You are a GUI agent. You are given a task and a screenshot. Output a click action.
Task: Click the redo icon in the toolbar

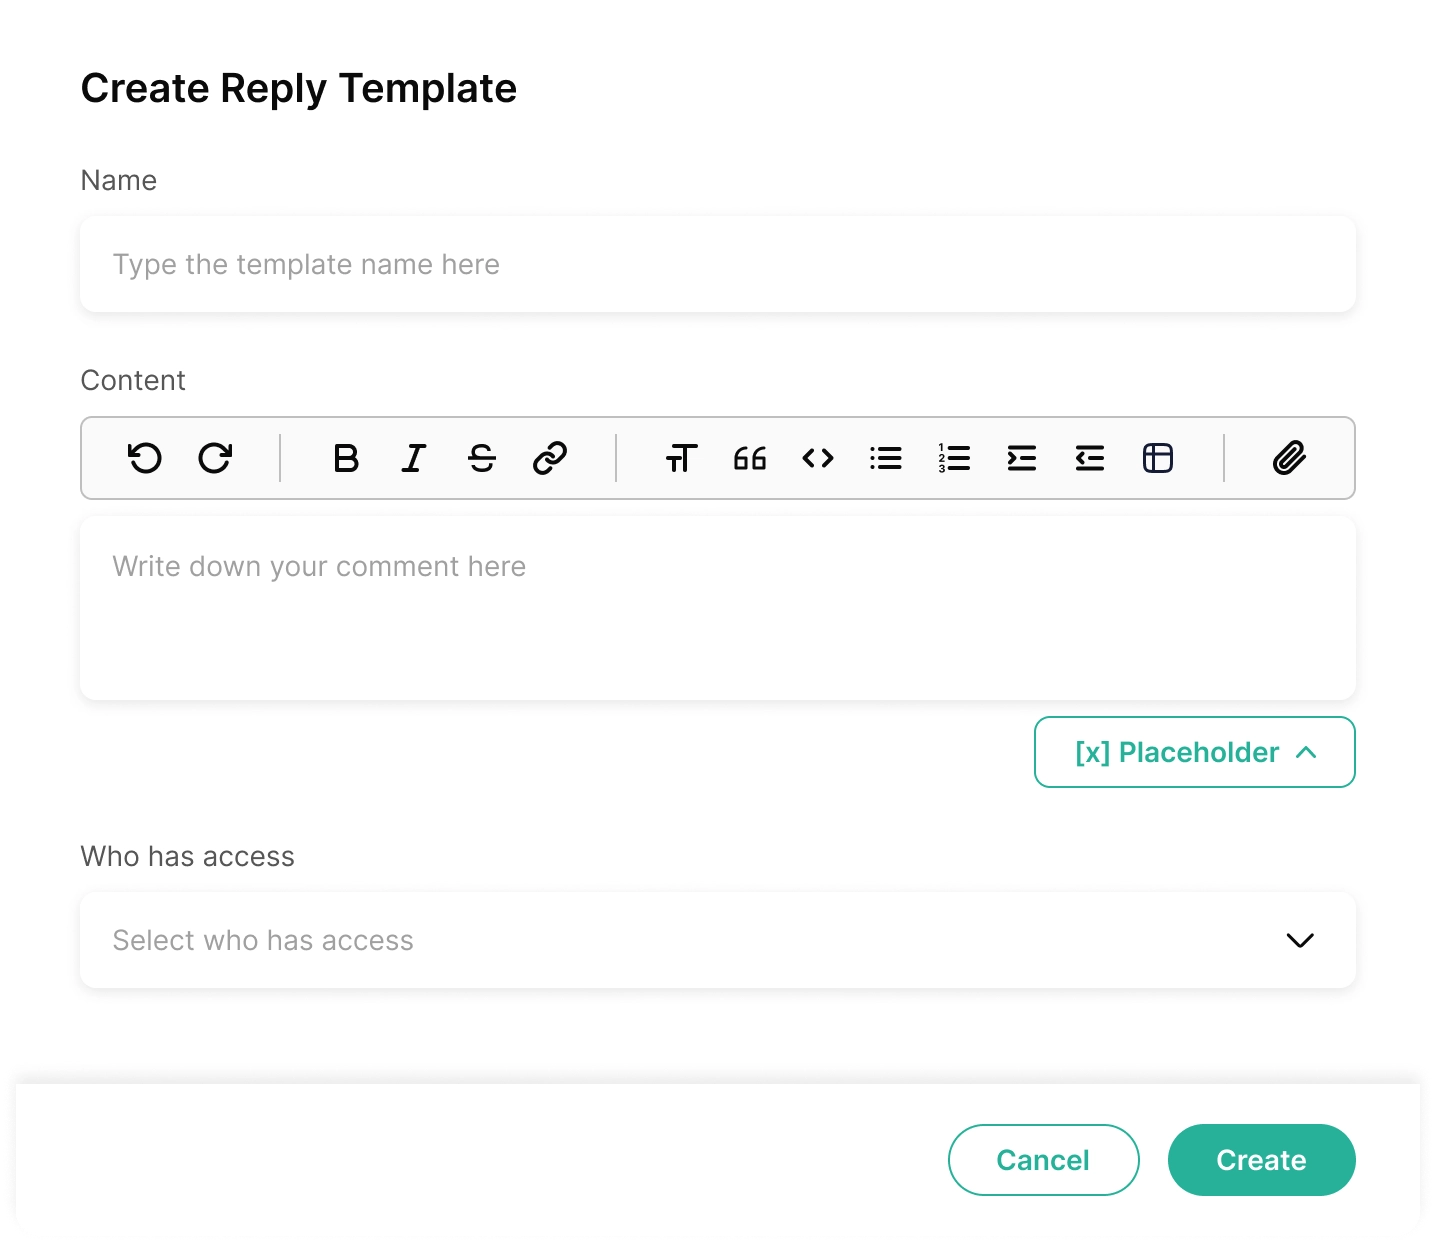(215, 458)
